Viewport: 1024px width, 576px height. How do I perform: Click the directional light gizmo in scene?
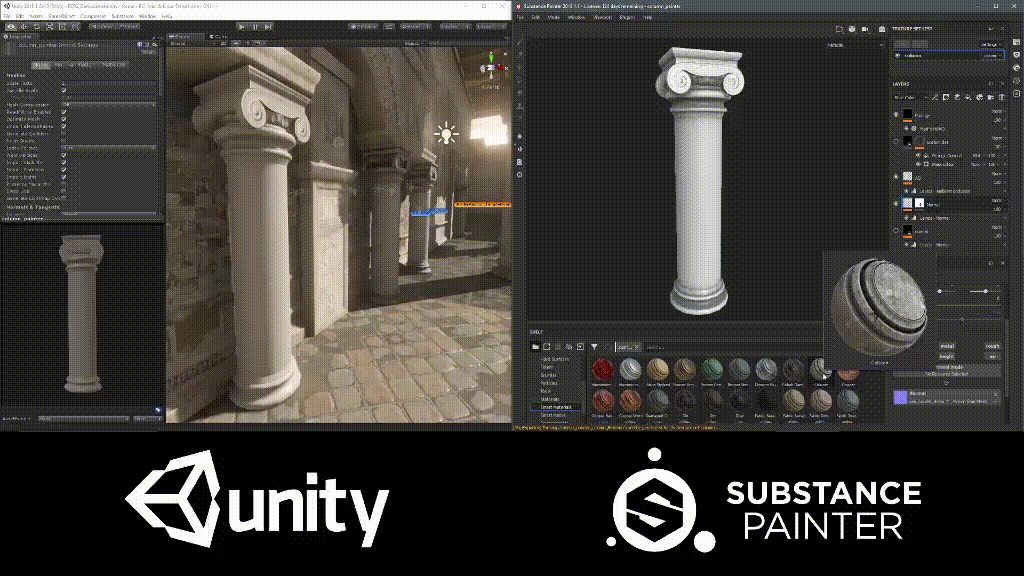click(445, 134)
